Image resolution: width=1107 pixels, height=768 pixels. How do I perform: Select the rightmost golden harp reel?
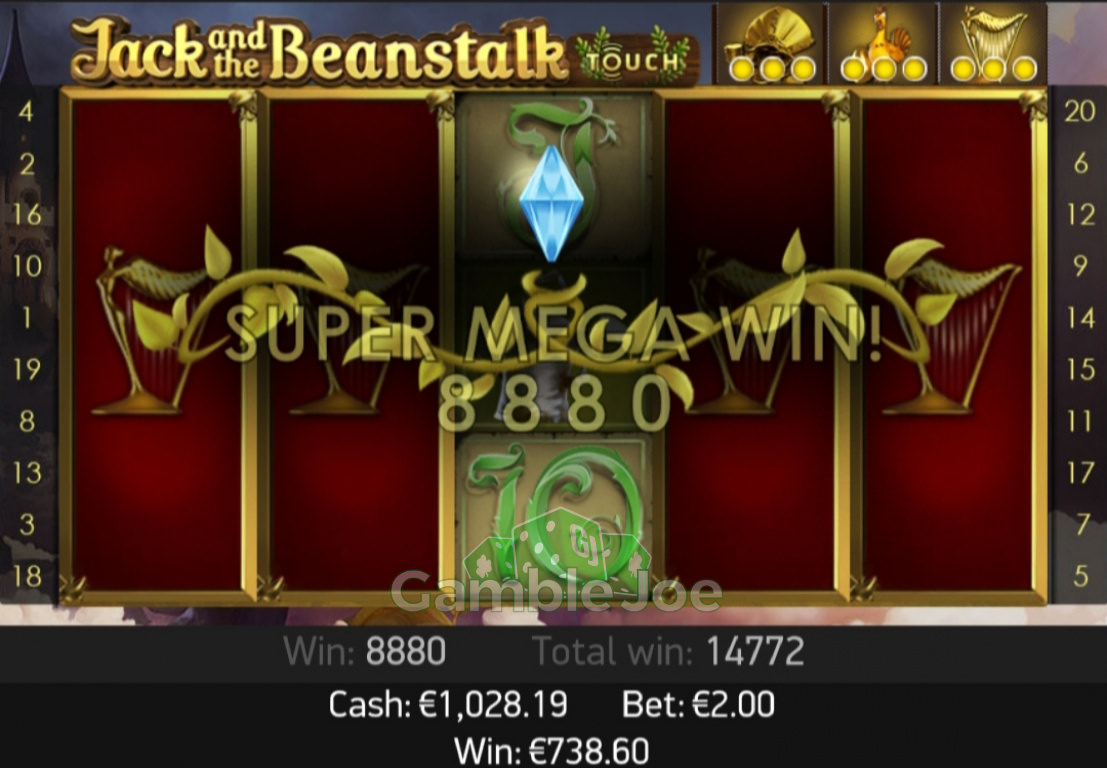pyautogui.click(x=948, y=344)
